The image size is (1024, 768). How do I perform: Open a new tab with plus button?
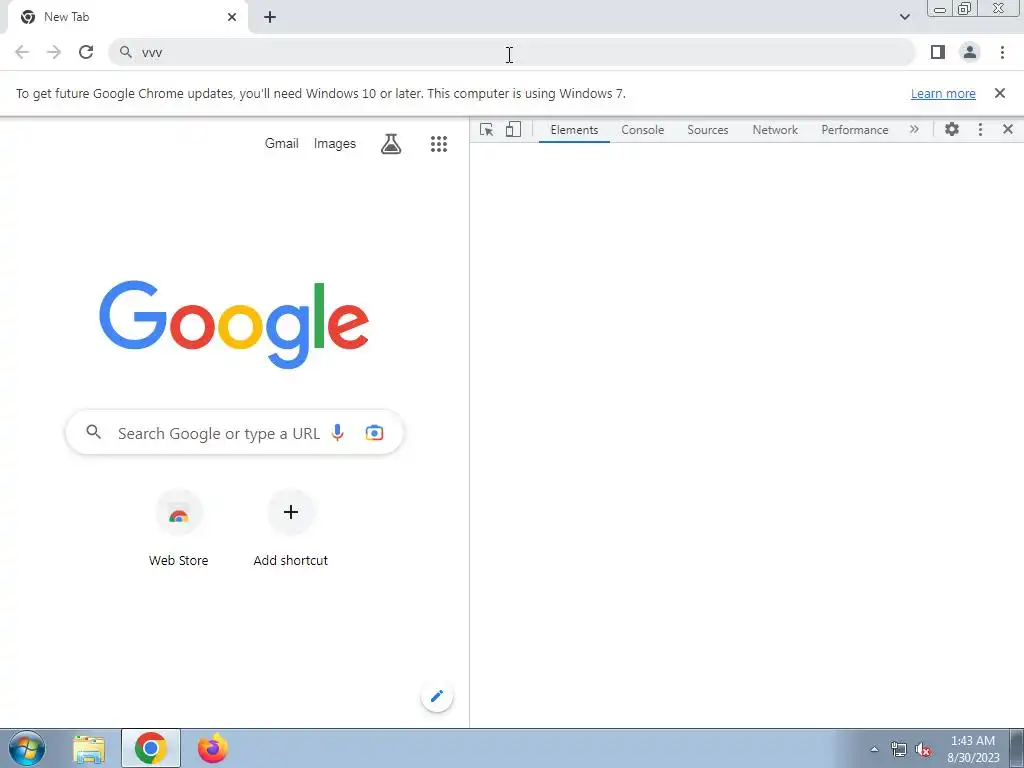point(270,17)
